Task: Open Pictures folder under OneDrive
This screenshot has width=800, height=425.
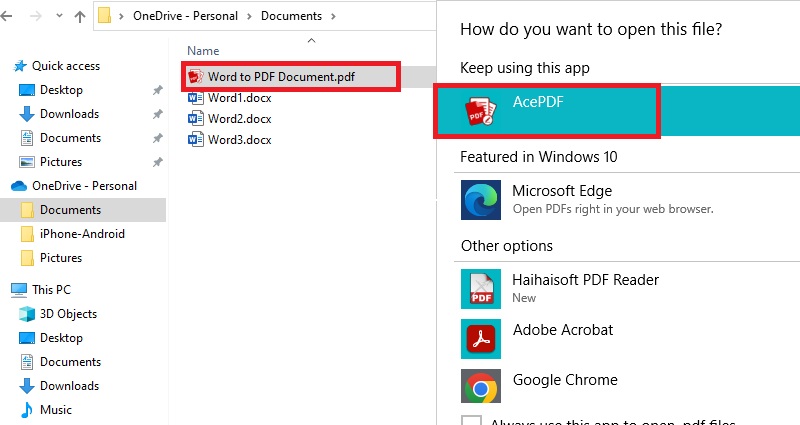Action: [x=61, y=258]
